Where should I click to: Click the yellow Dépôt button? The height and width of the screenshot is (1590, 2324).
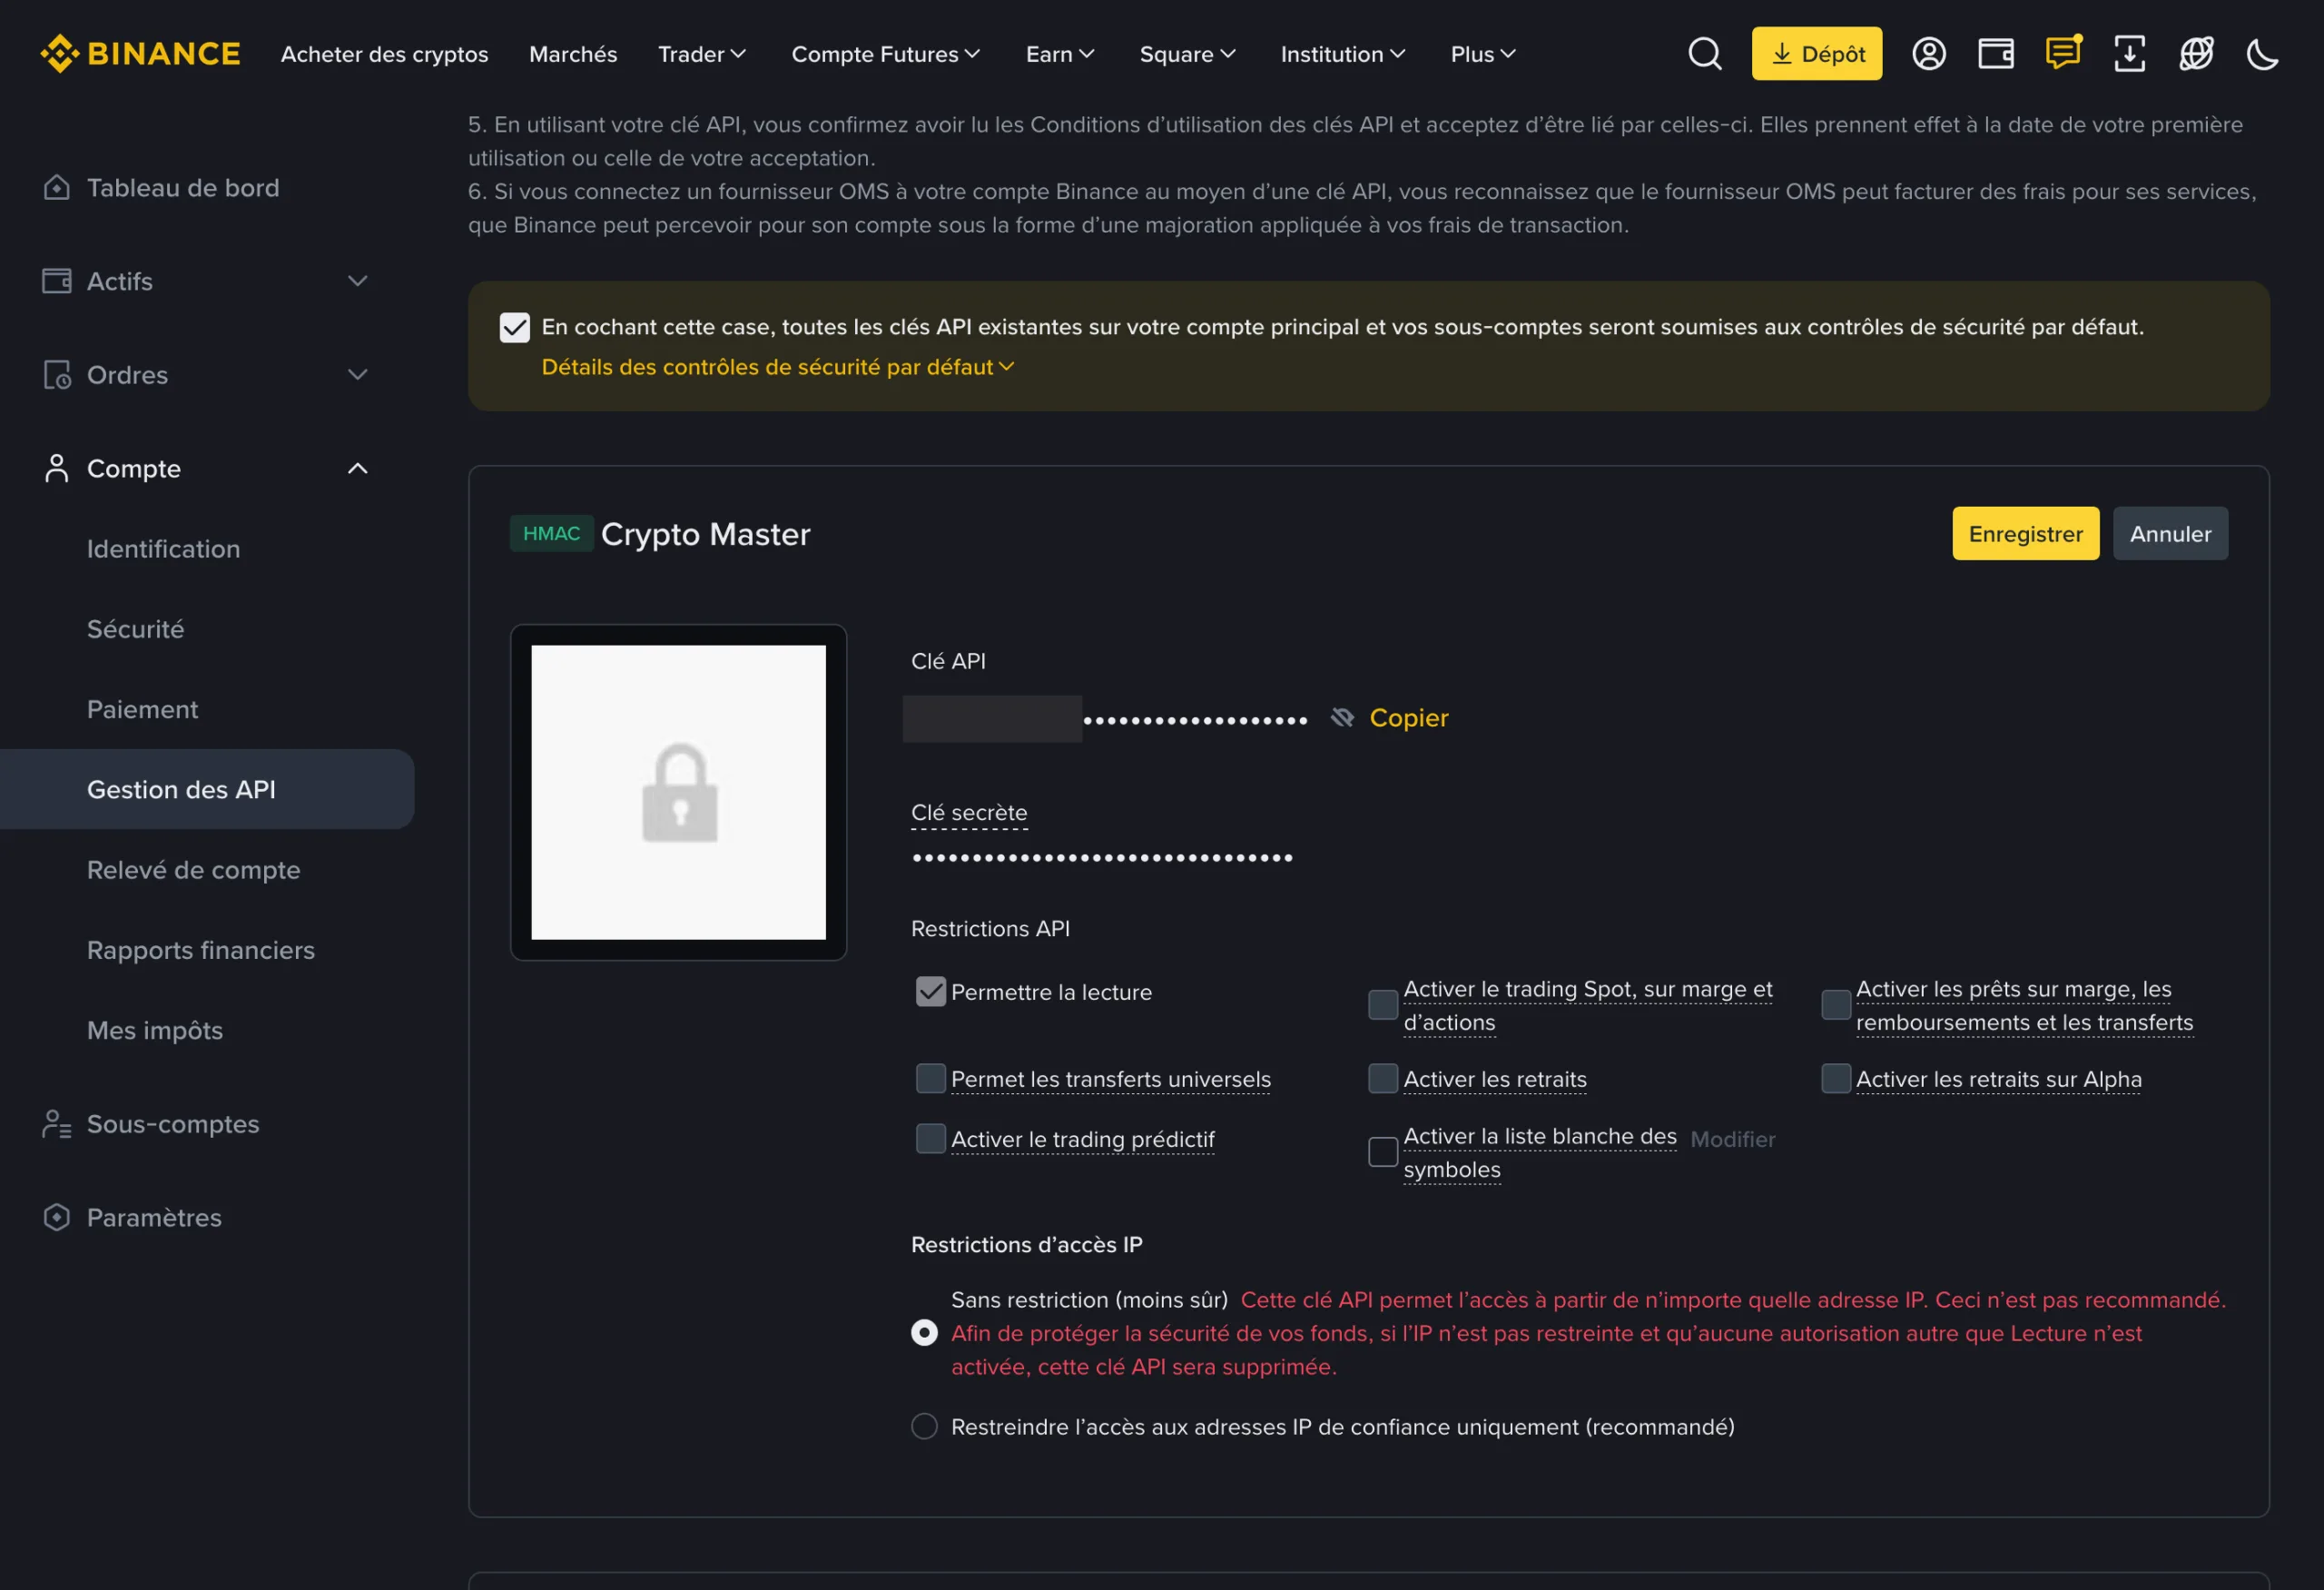1817,54
